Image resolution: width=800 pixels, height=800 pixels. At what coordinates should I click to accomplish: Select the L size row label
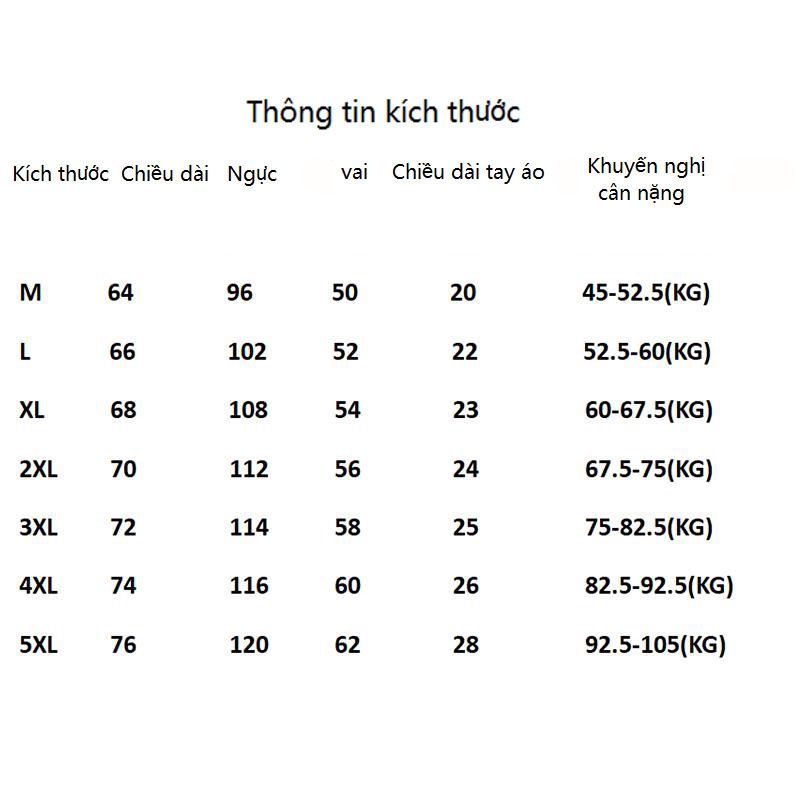tap(25, 352)
